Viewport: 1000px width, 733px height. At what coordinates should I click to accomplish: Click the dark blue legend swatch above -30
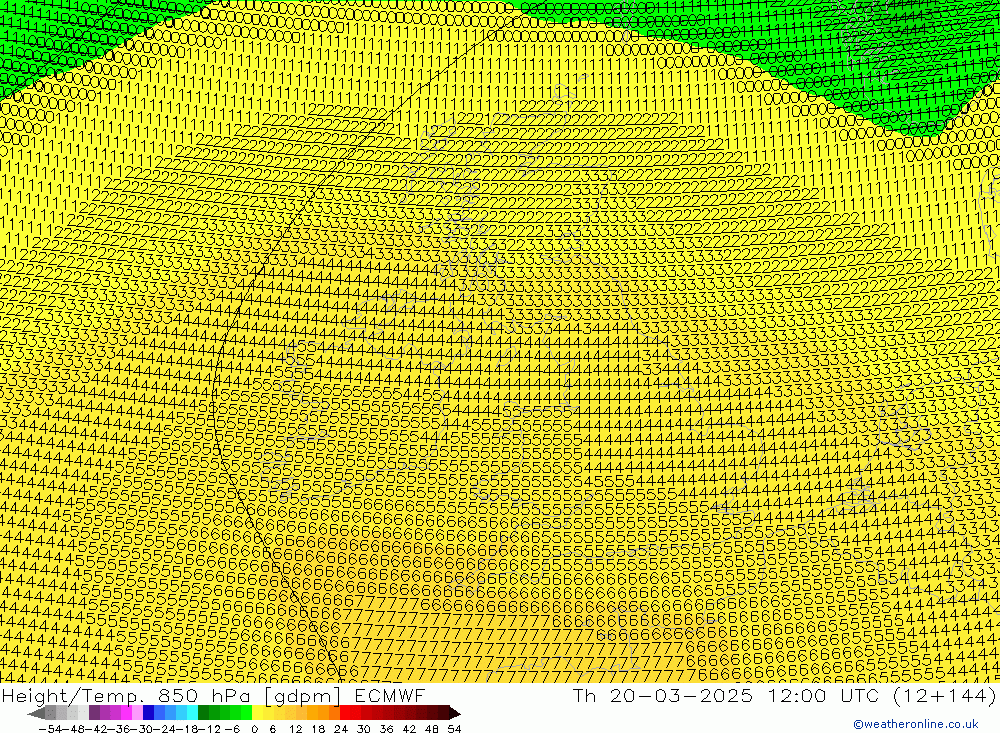149,713
